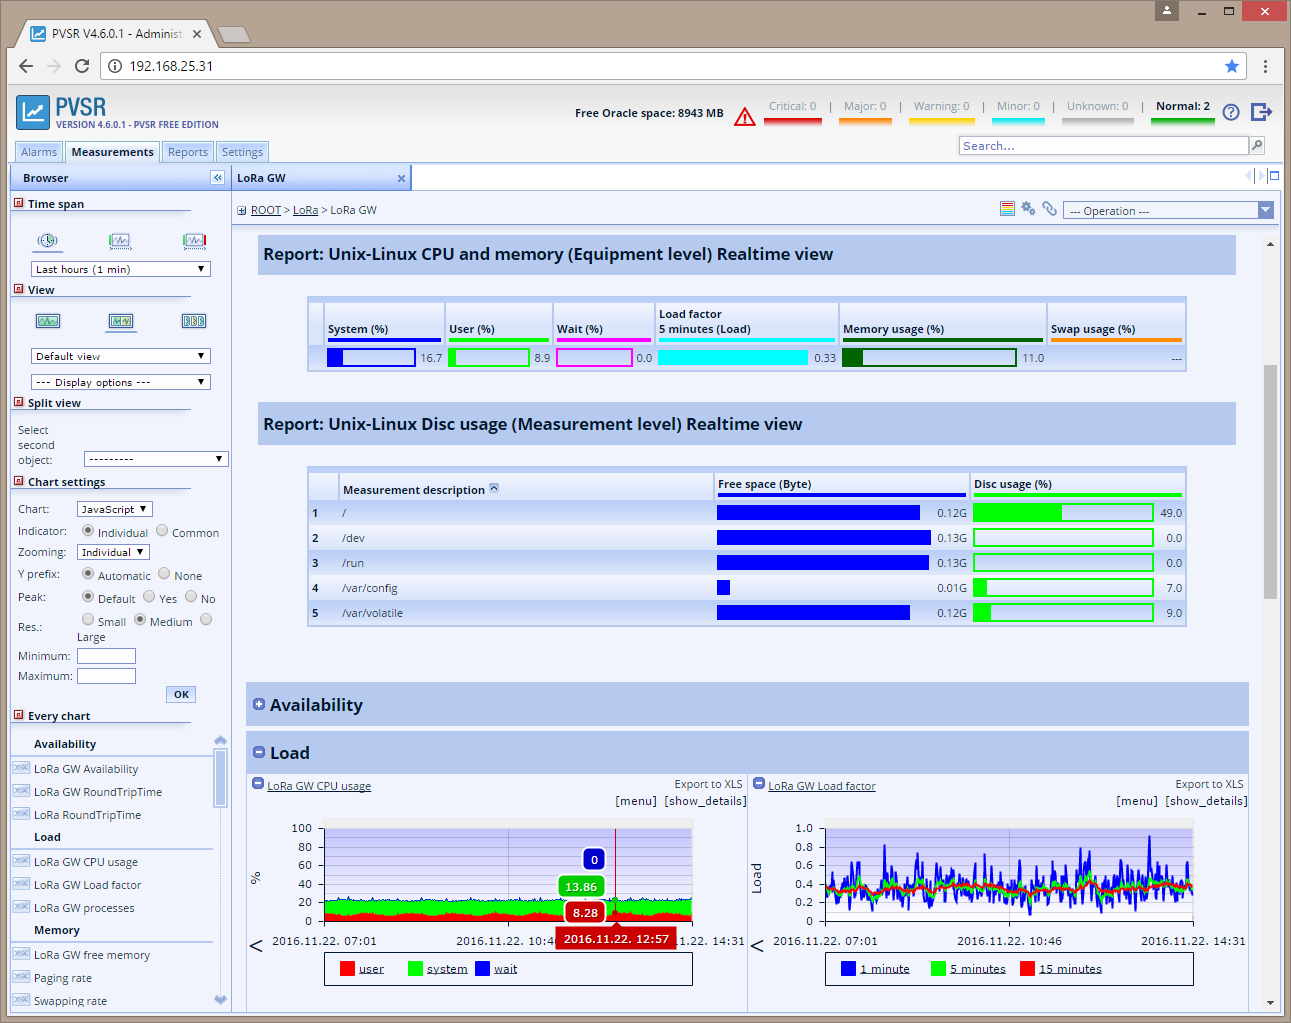Close the LoRa GW tab
The width and height of the screenshot is (1291, 1023).
pos(401,178)
